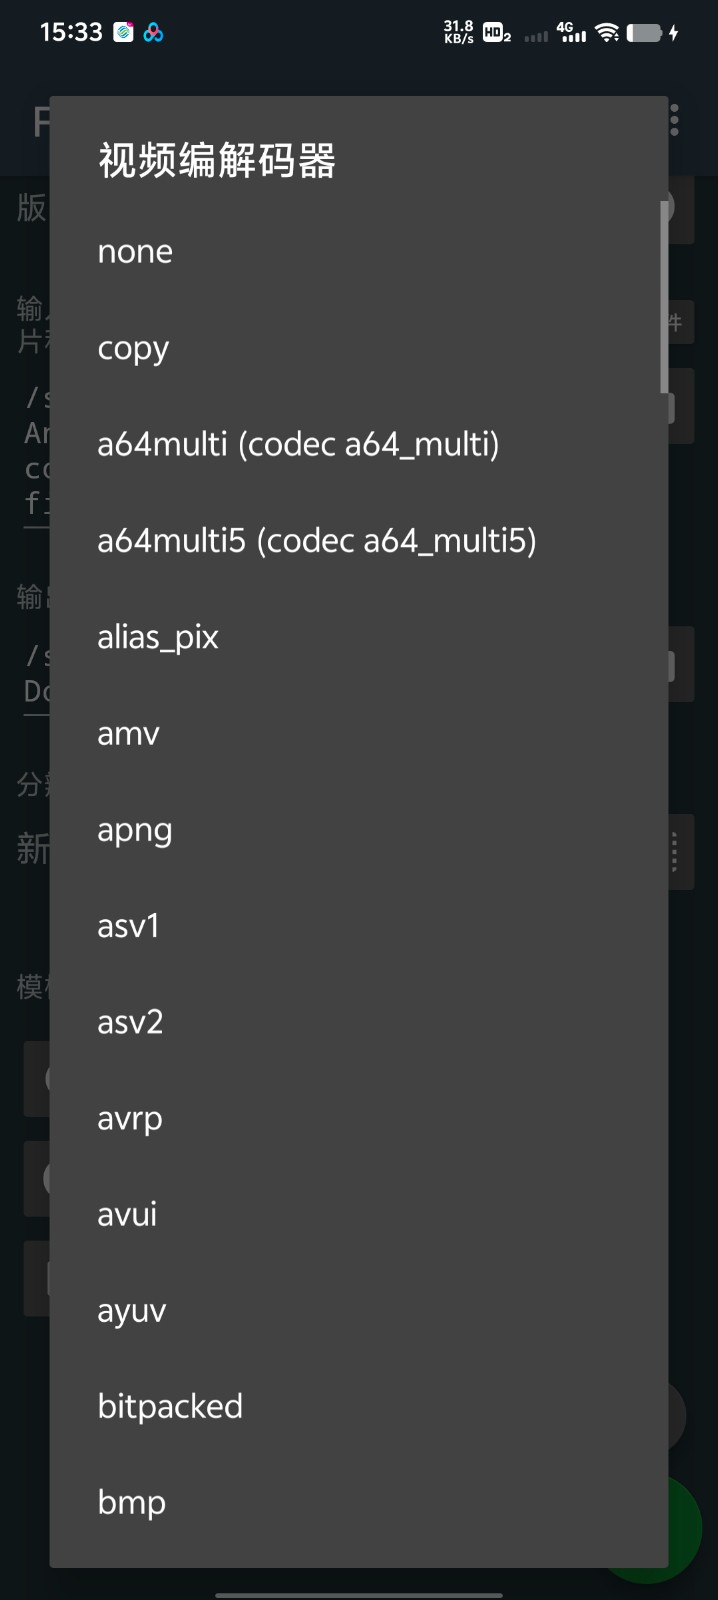Viewport: 718px width, 1600px height.
Task: Tap the battery icon in the status bar
Action: (x=645, y=33)
